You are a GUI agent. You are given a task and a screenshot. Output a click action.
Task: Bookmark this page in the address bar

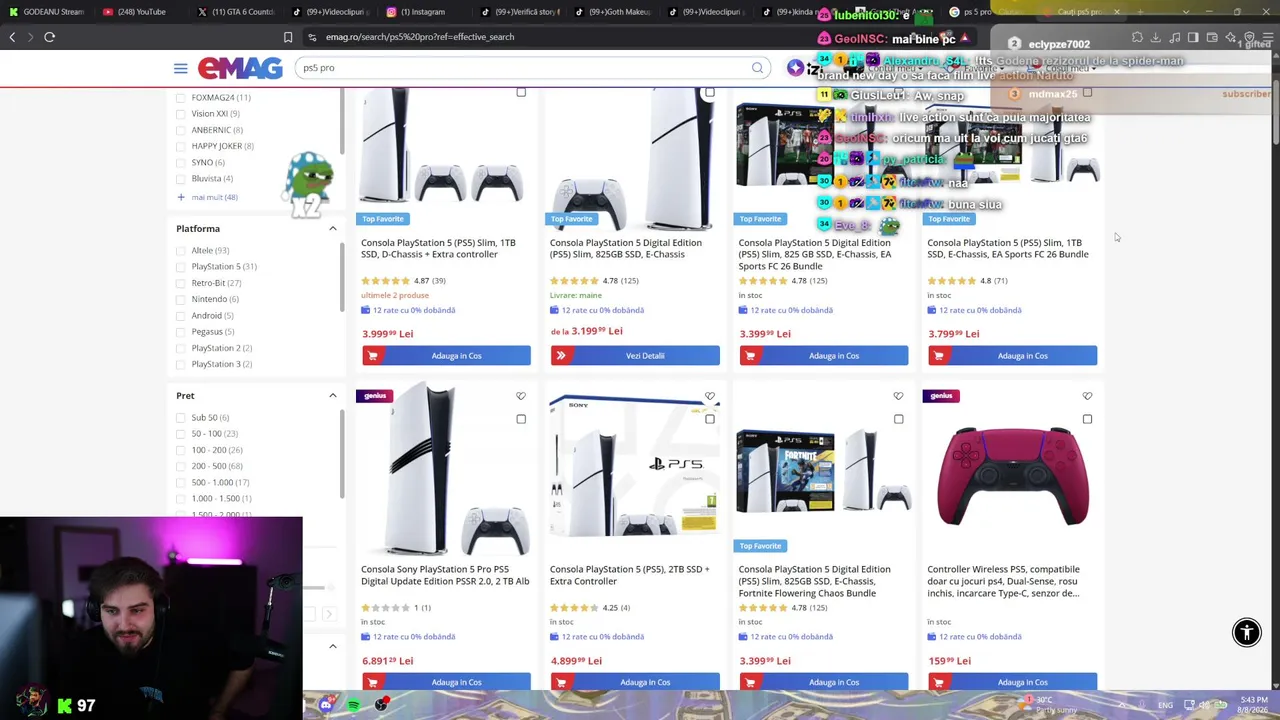pyautogui.click(x=288, y=37)
